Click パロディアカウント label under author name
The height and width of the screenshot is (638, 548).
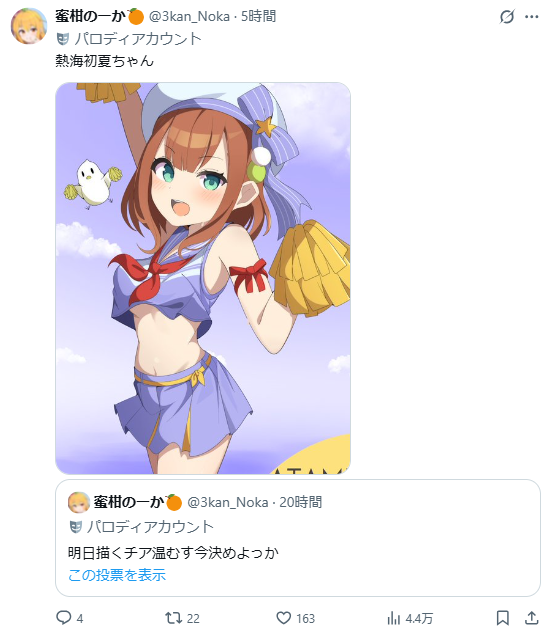click(138, 39)
